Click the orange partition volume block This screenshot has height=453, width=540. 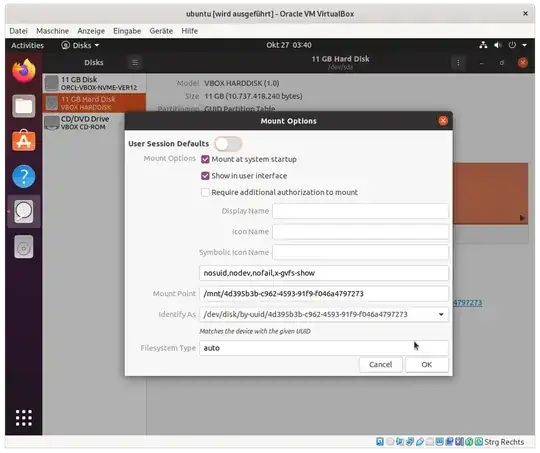[490, 194]
